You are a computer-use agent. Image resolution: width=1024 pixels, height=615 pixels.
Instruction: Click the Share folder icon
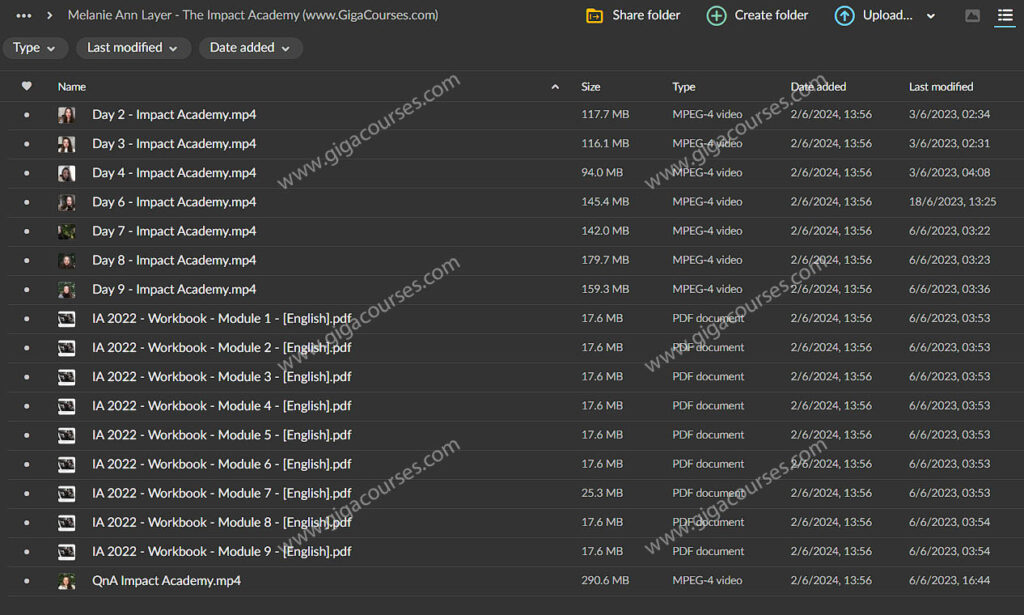pos(594,16)
